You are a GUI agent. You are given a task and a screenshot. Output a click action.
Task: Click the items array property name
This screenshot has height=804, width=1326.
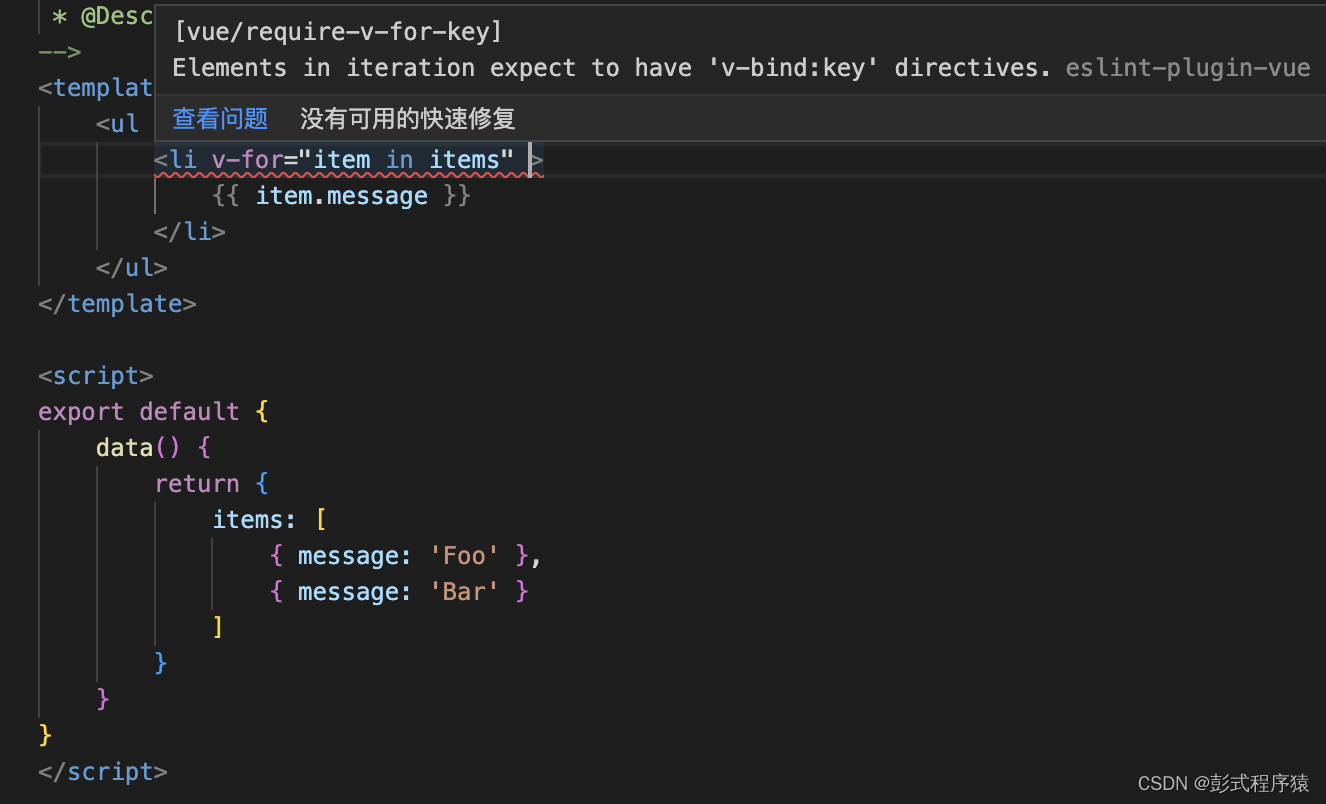(x=248, y=520)
